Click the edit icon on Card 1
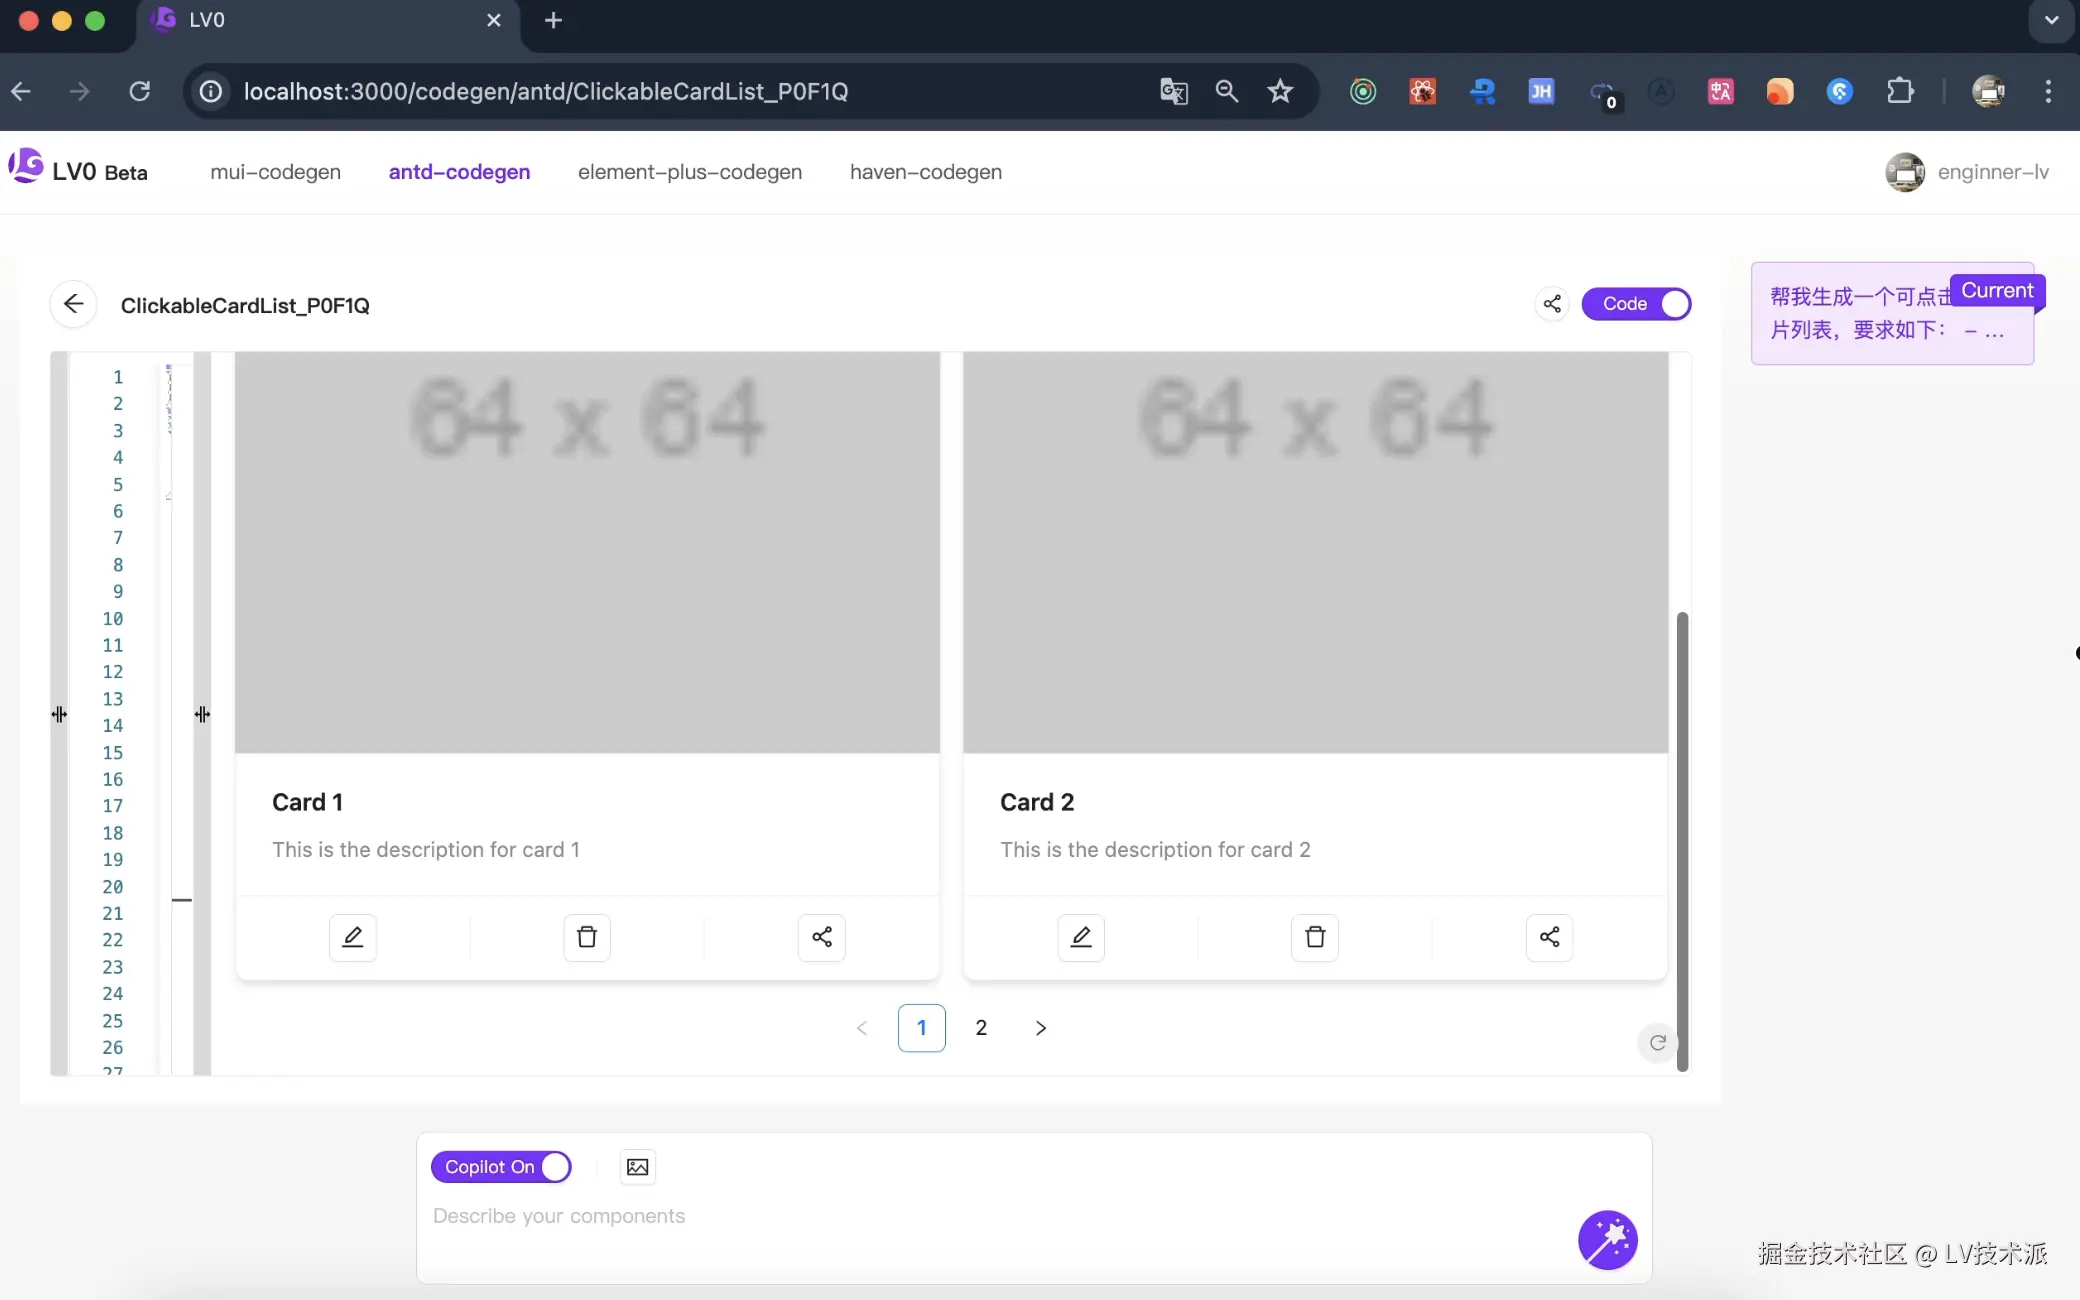This screenshot has width=2080, height=1300. (x=352, y=937)
